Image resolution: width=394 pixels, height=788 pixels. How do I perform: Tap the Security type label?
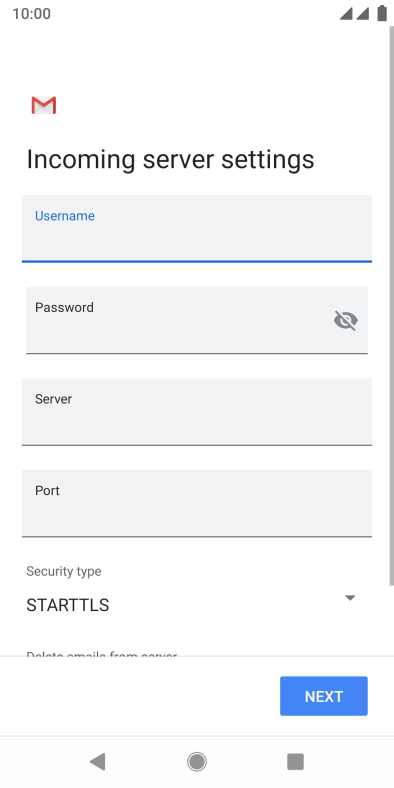(64, 571)
